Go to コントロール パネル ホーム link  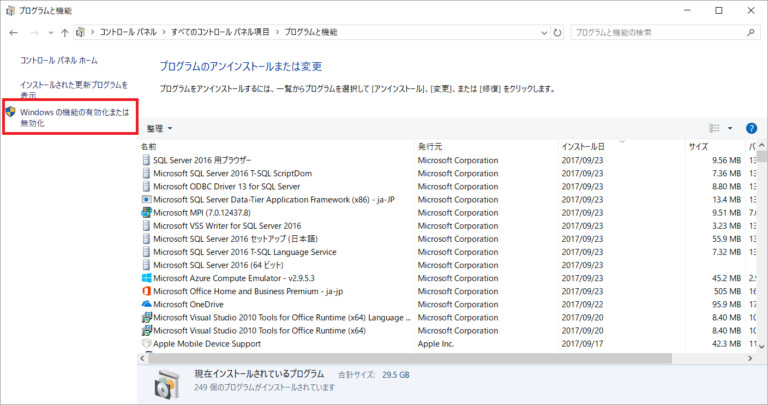point(59,61)
